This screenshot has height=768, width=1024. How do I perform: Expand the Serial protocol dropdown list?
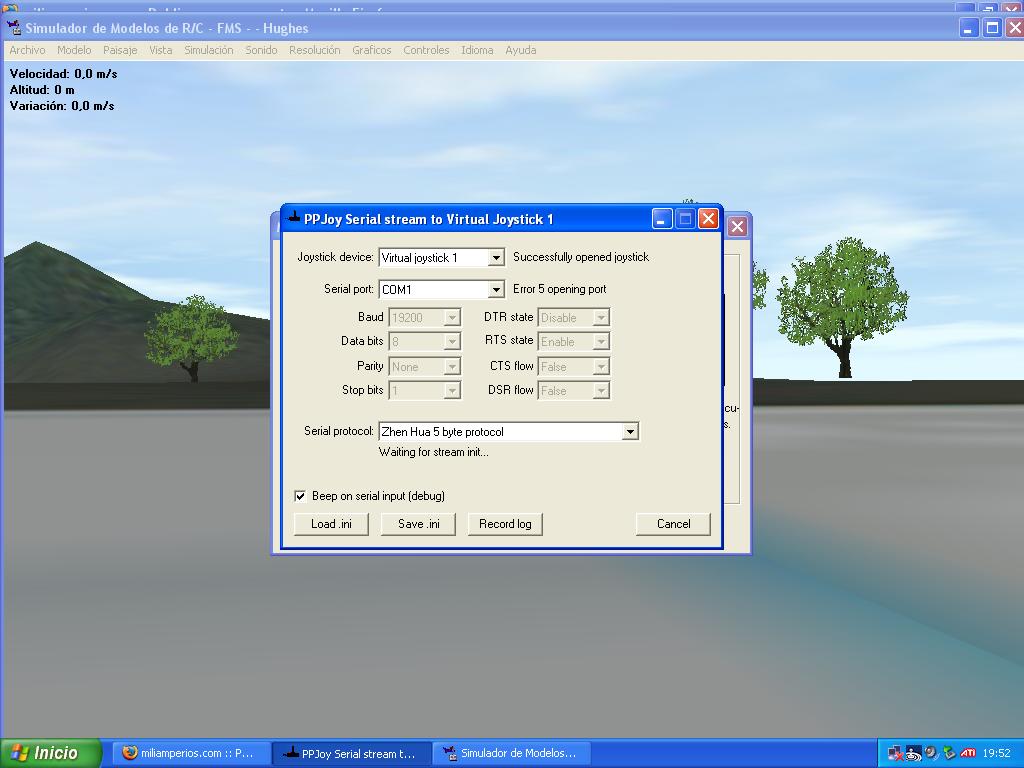(x=630, y=432)
